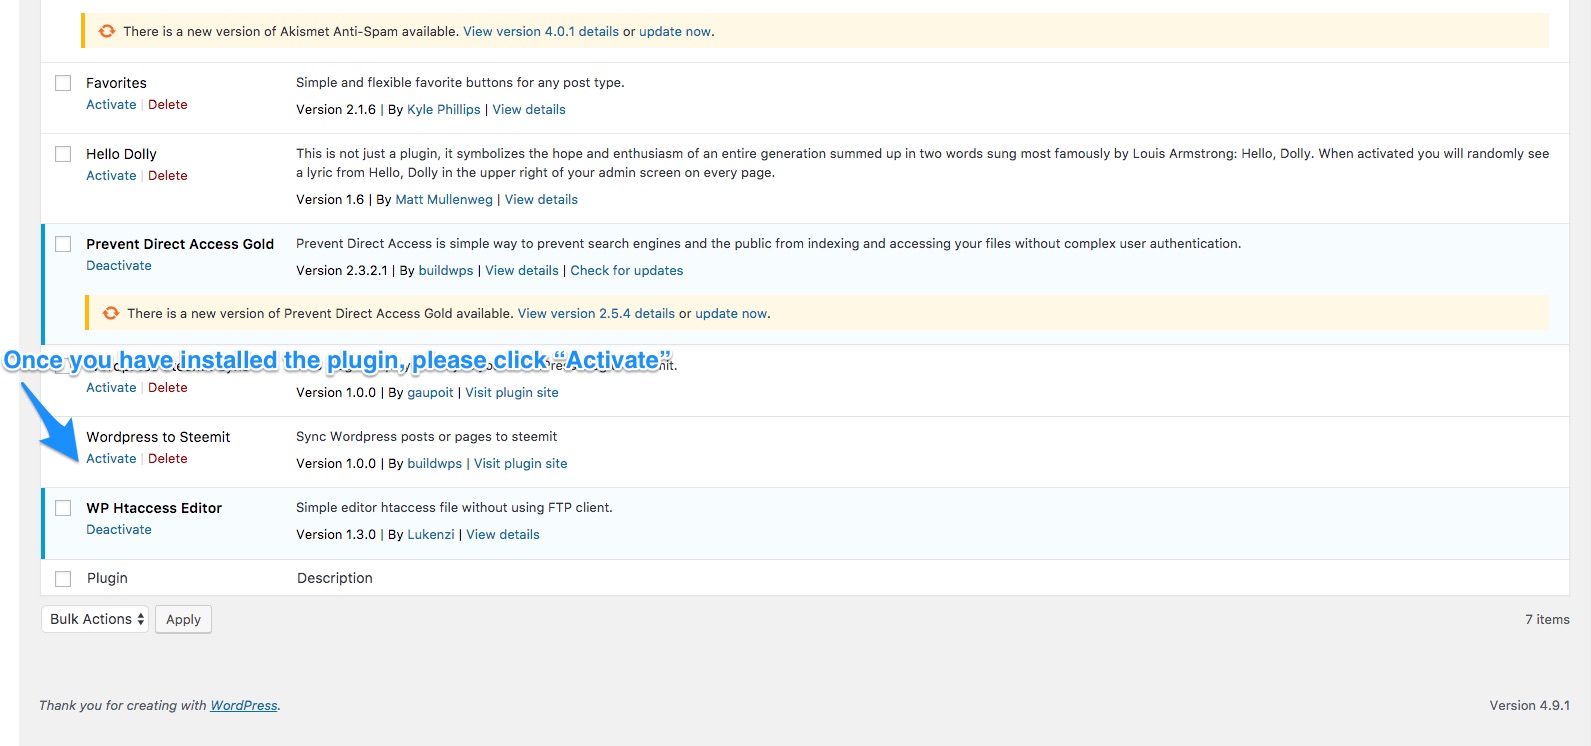Image resolution: width=1591 pixels, height=746 pixels.
Task: Click the Apply button
Action: coord(183,619)
